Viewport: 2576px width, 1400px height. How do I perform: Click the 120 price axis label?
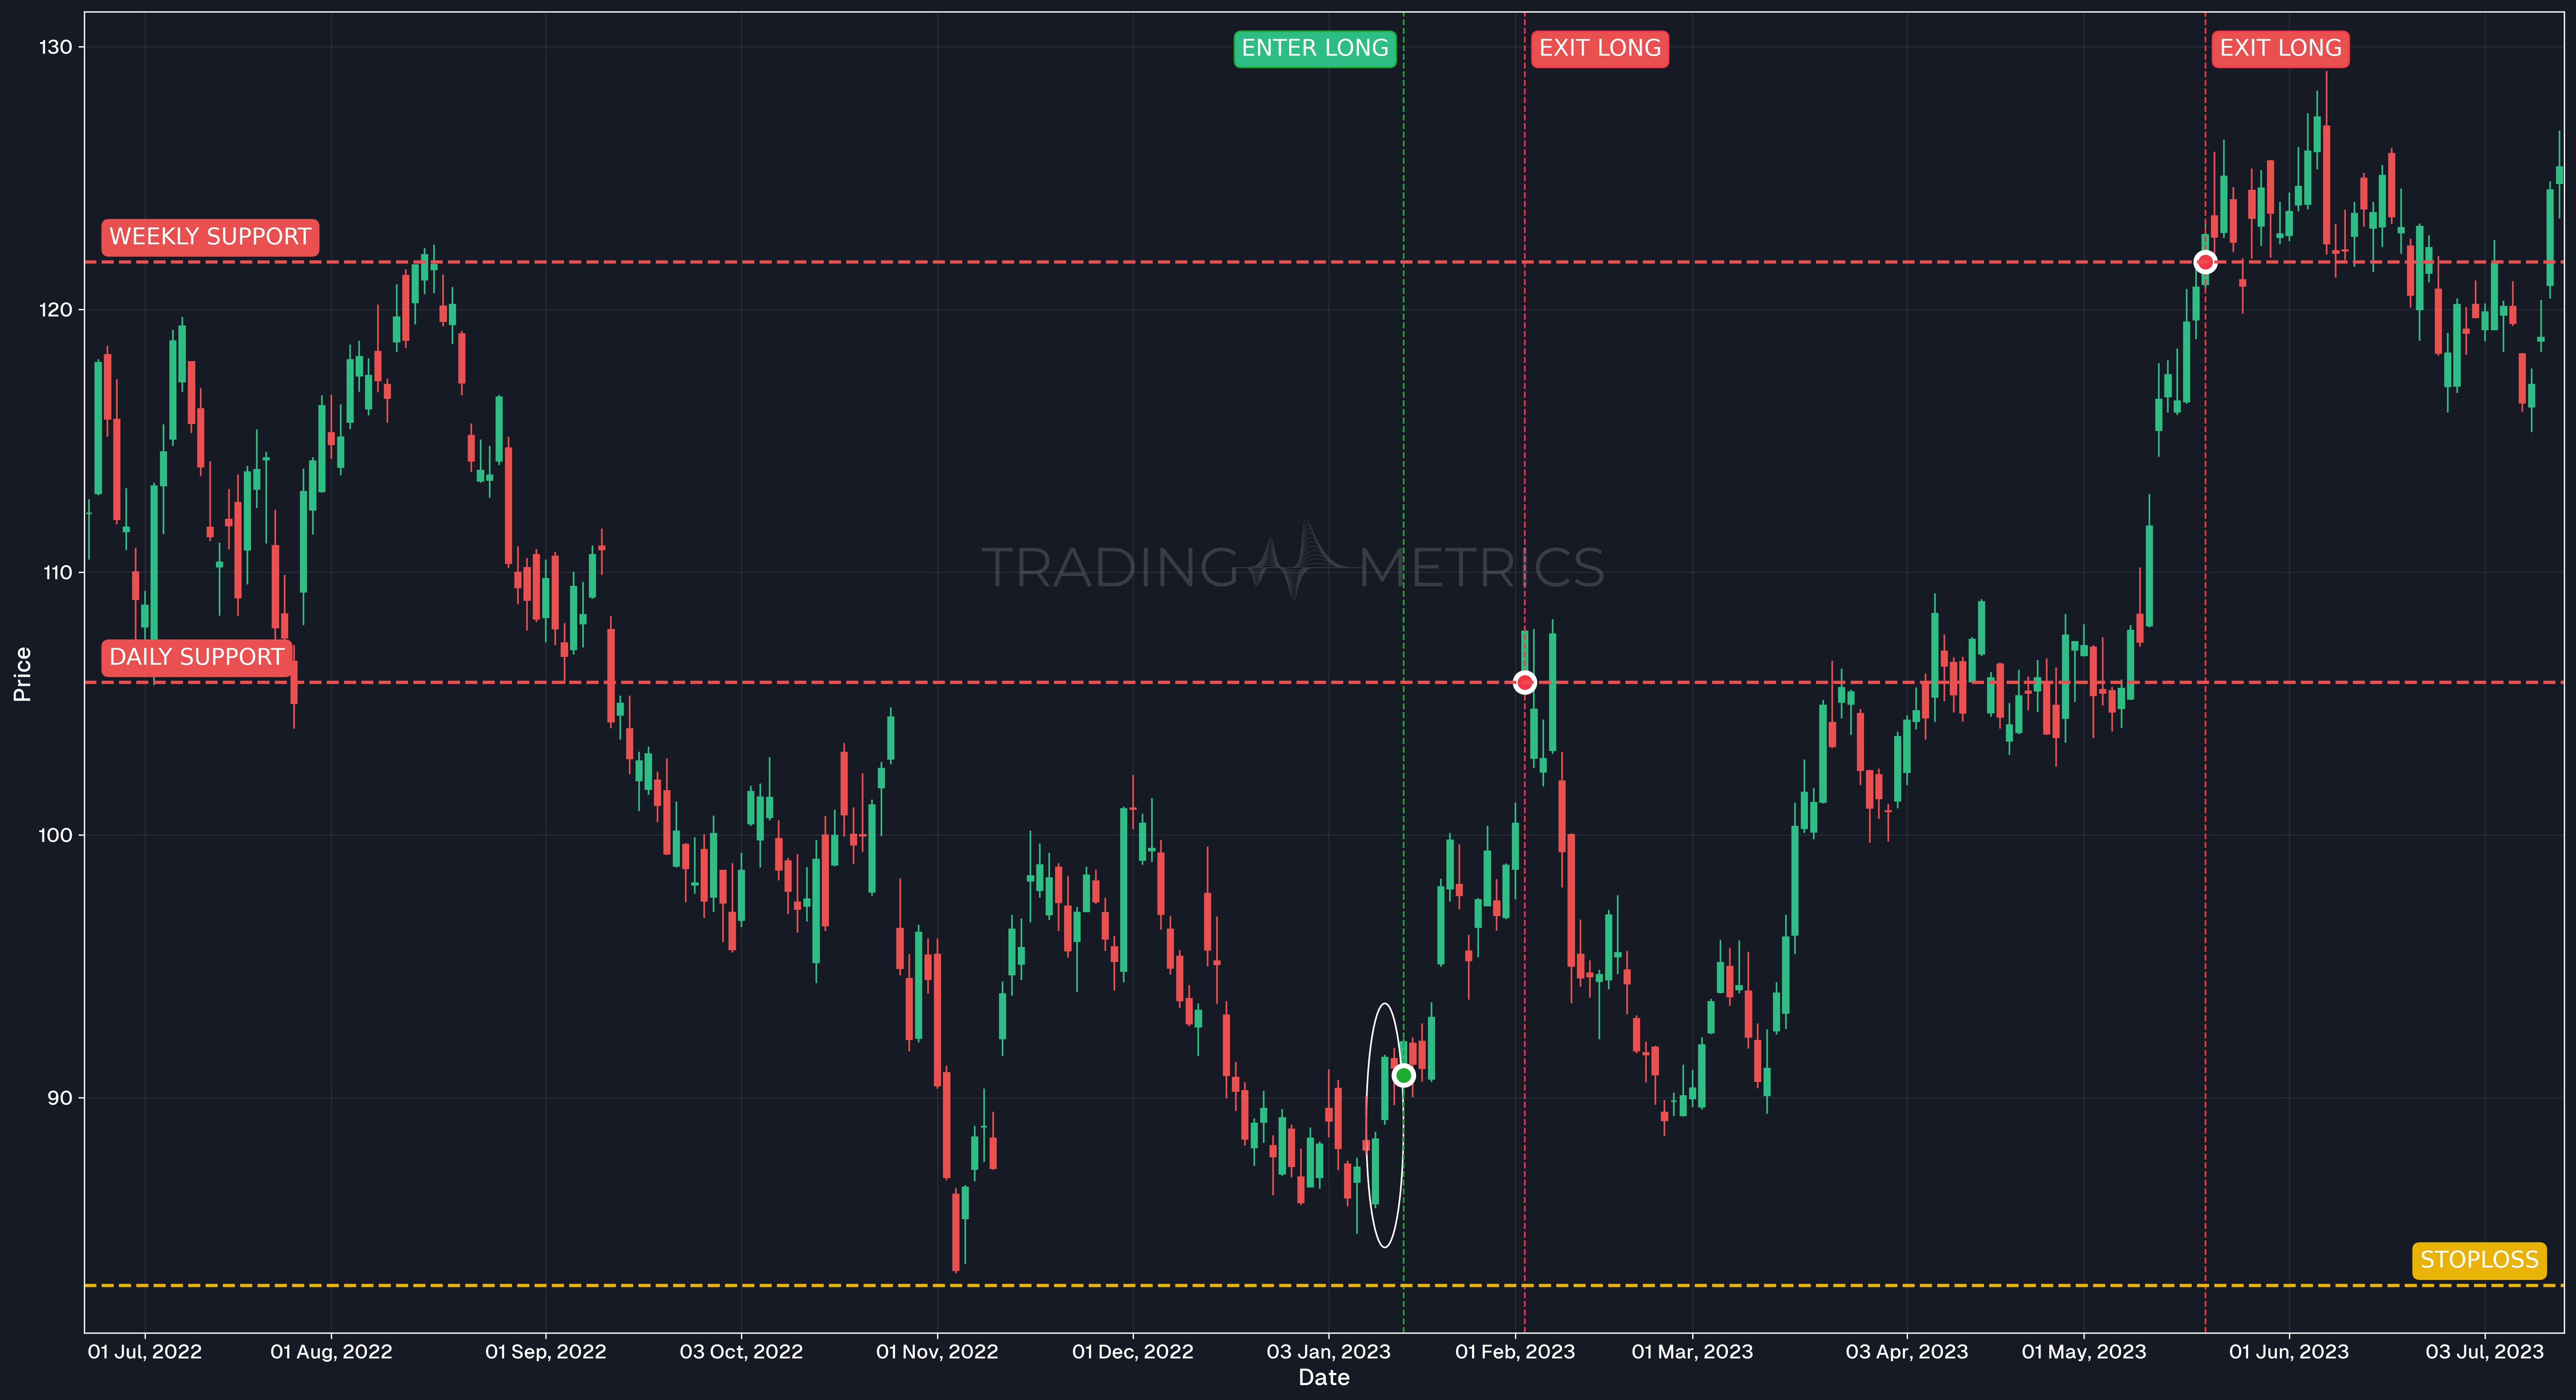56,310
